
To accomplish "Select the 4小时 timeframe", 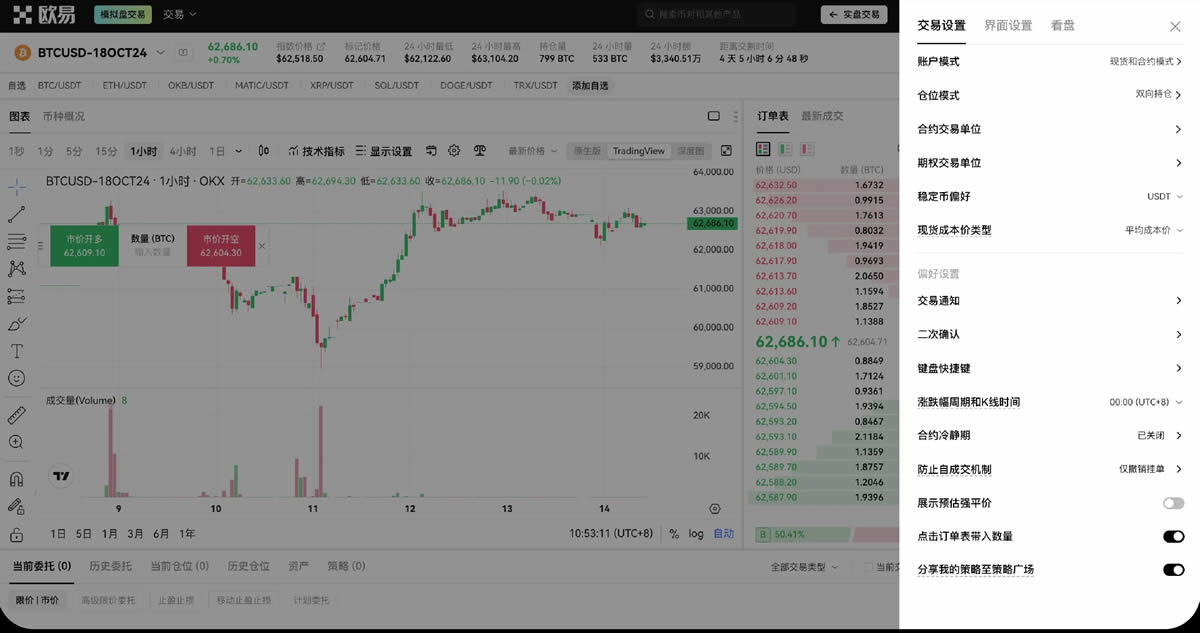I will 183,151.
